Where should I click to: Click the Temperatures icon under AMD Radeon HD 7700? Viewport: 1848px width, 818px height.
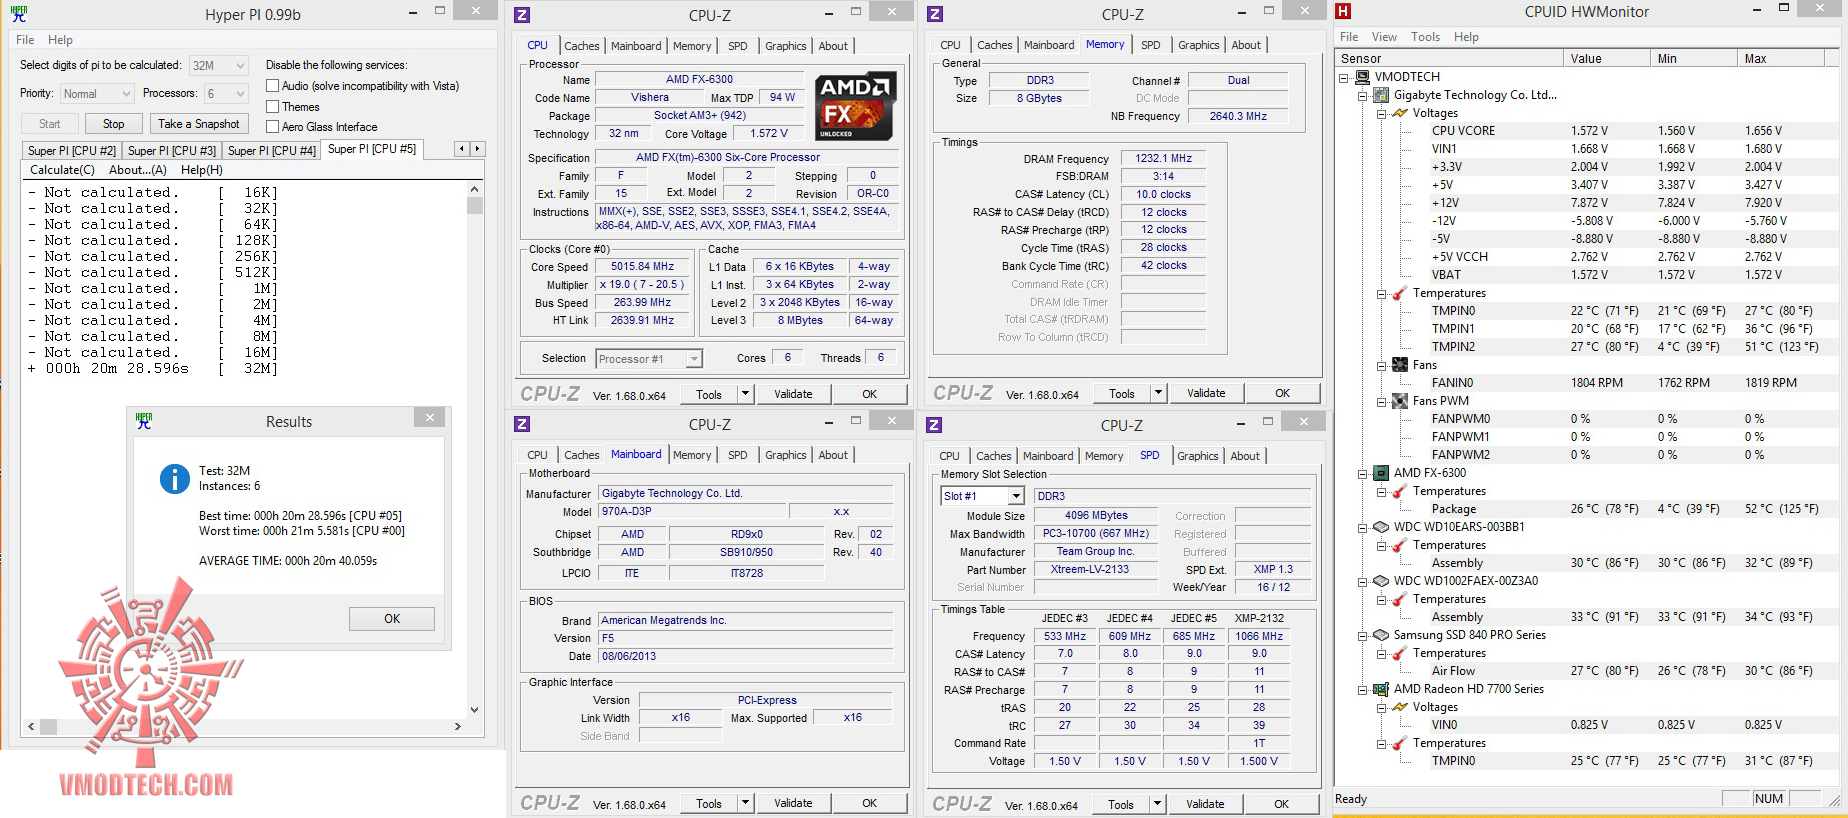point(1400,743)
